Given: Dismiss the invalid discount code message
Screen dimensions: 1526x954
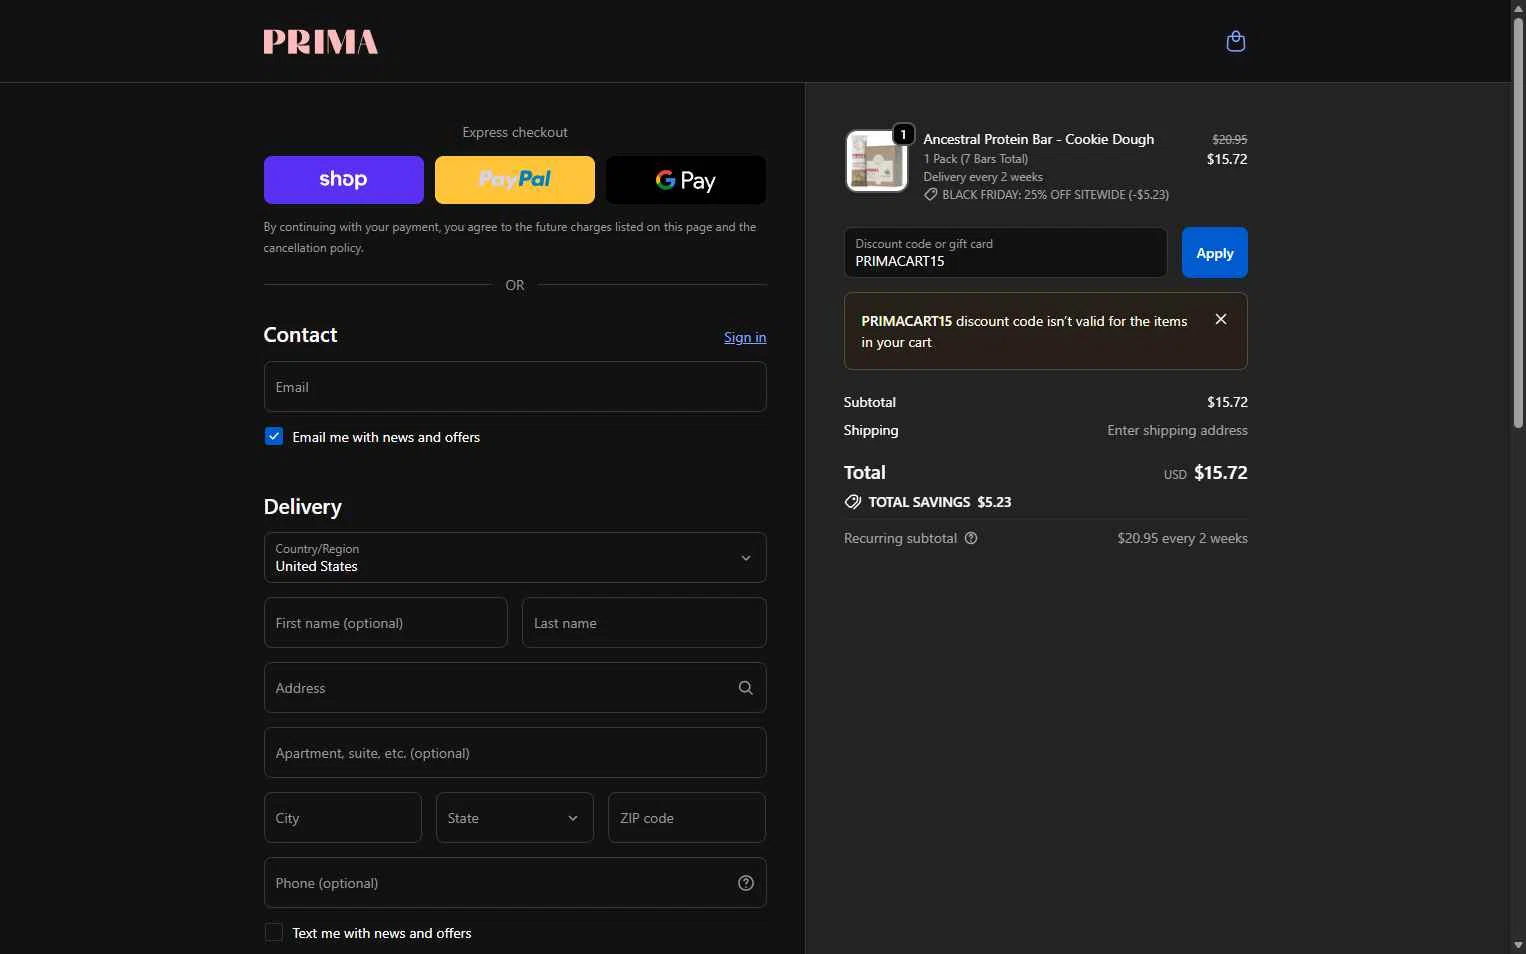Looking at the screenshot, I should pyautogui.click(x=1221, y=319).
